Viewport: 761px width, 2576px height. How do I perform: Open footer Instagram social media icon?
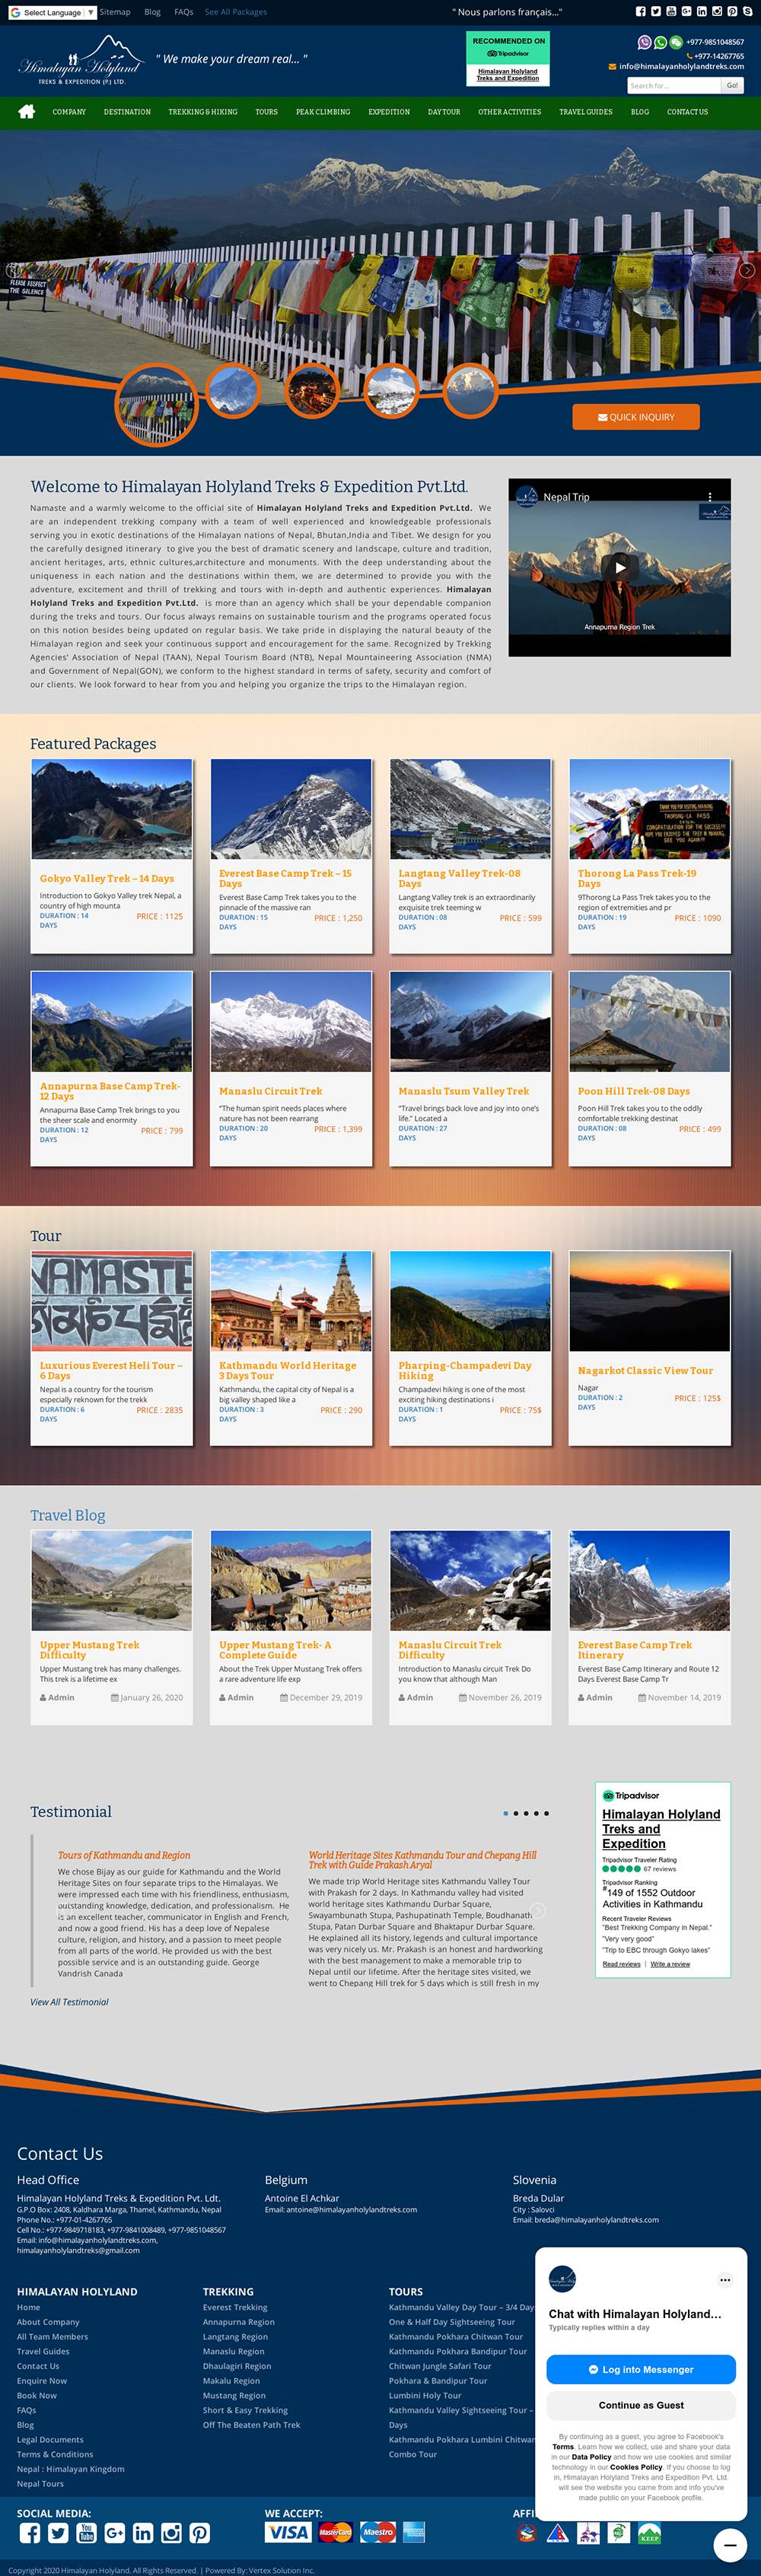tap(171, 2533)
